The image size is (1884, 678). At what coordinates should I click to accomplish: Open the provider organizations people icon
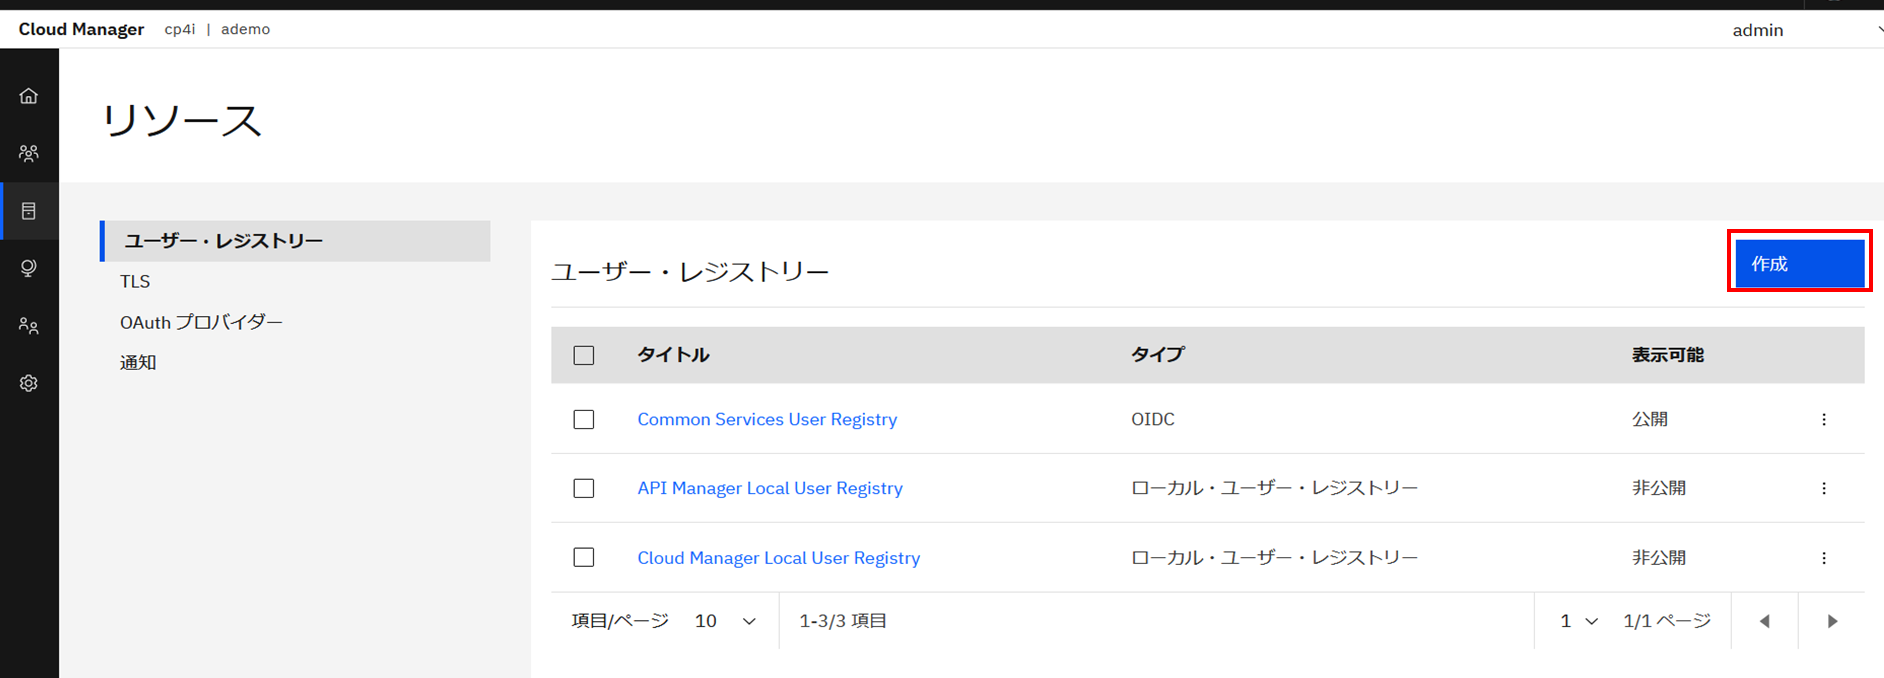point(29,153)
